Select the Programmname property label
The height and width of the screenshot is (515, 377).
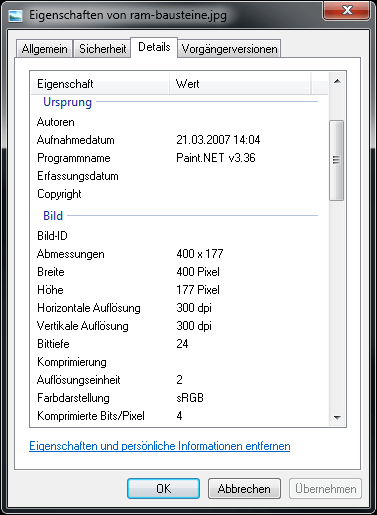pyautogui.click(x=74, y=158)
